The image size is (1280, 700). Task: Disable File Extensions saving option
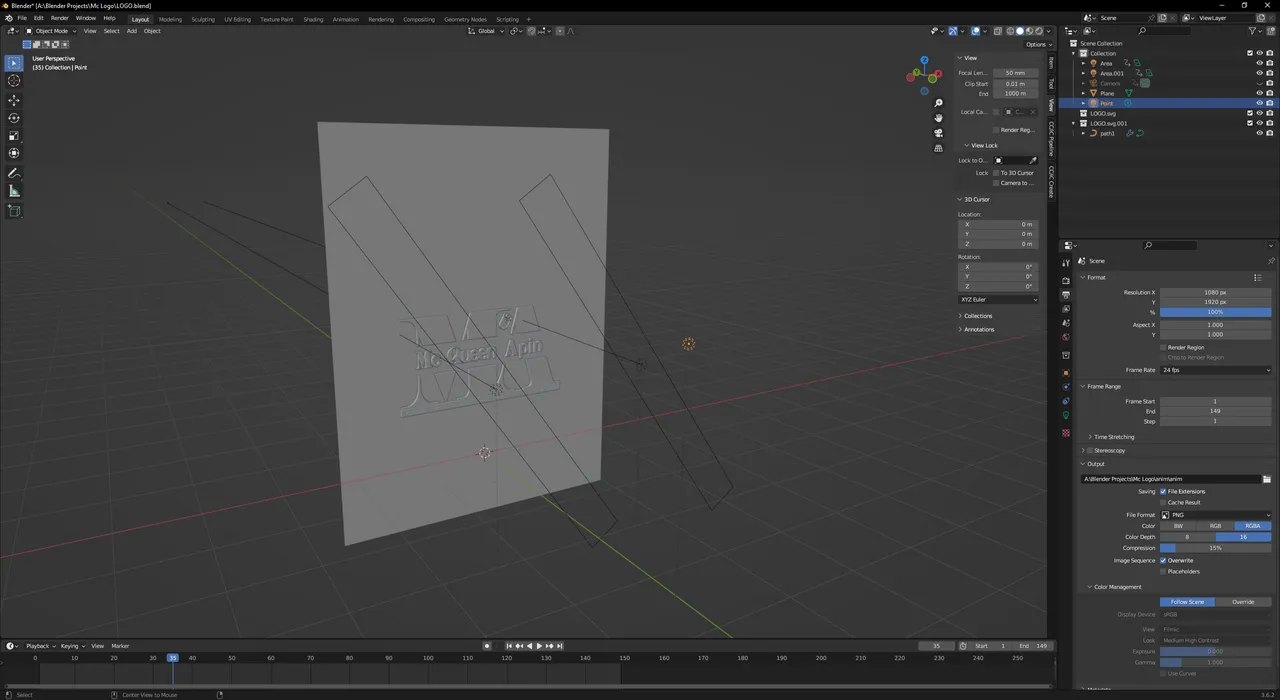[x=1164, y=491]
